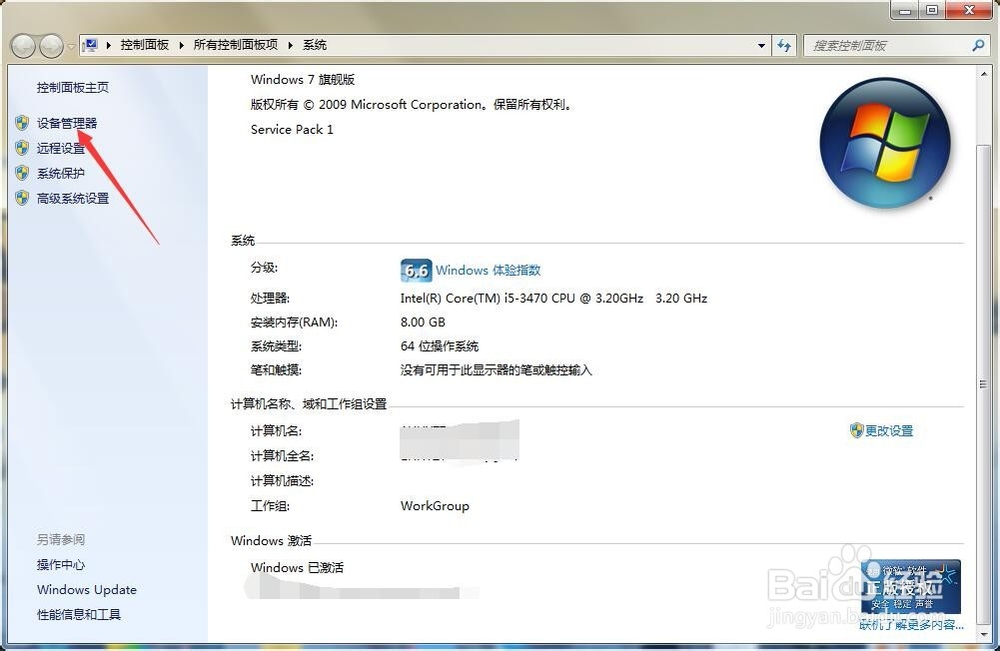Select 系统 breadcrumb in address bar
Viewport: 1000px width, 651px height.
coord(314,45)
